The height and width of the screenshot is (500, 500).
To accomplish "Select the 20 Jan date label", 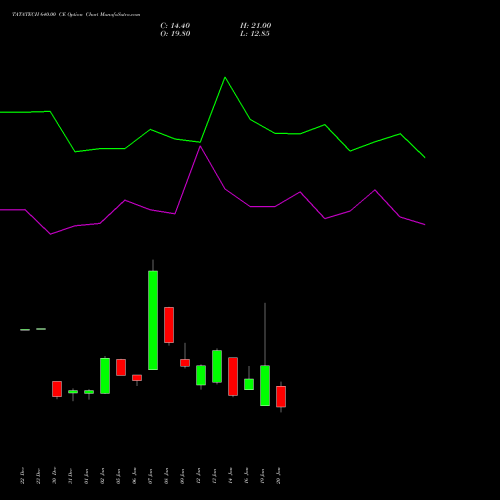I will coord(278,476).
